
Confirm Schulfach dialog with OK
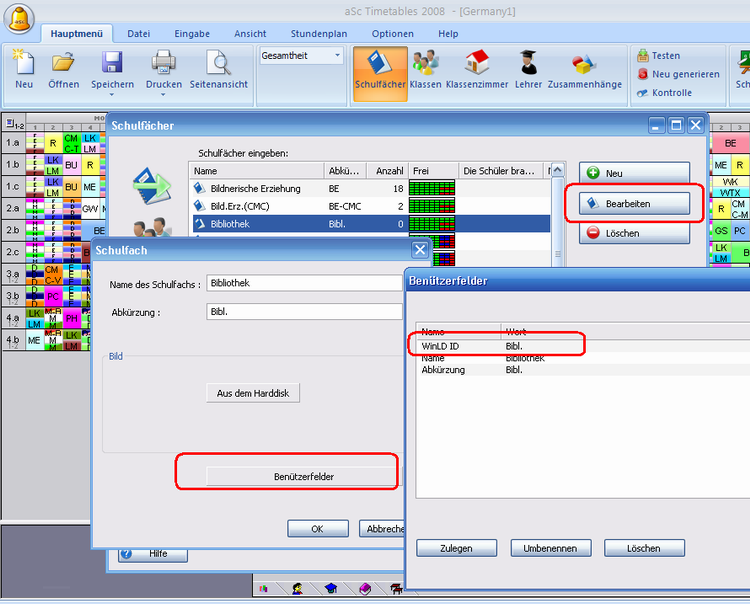(318, 529)
